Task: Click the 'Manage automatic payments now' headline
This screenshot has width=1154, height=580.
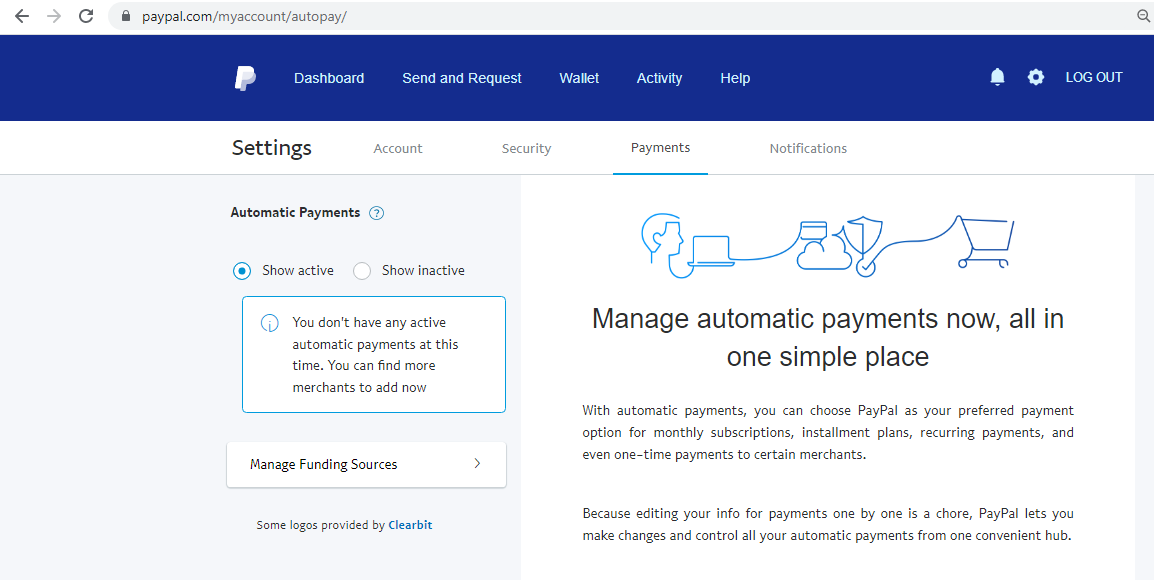Action: (x=828, y=338)
